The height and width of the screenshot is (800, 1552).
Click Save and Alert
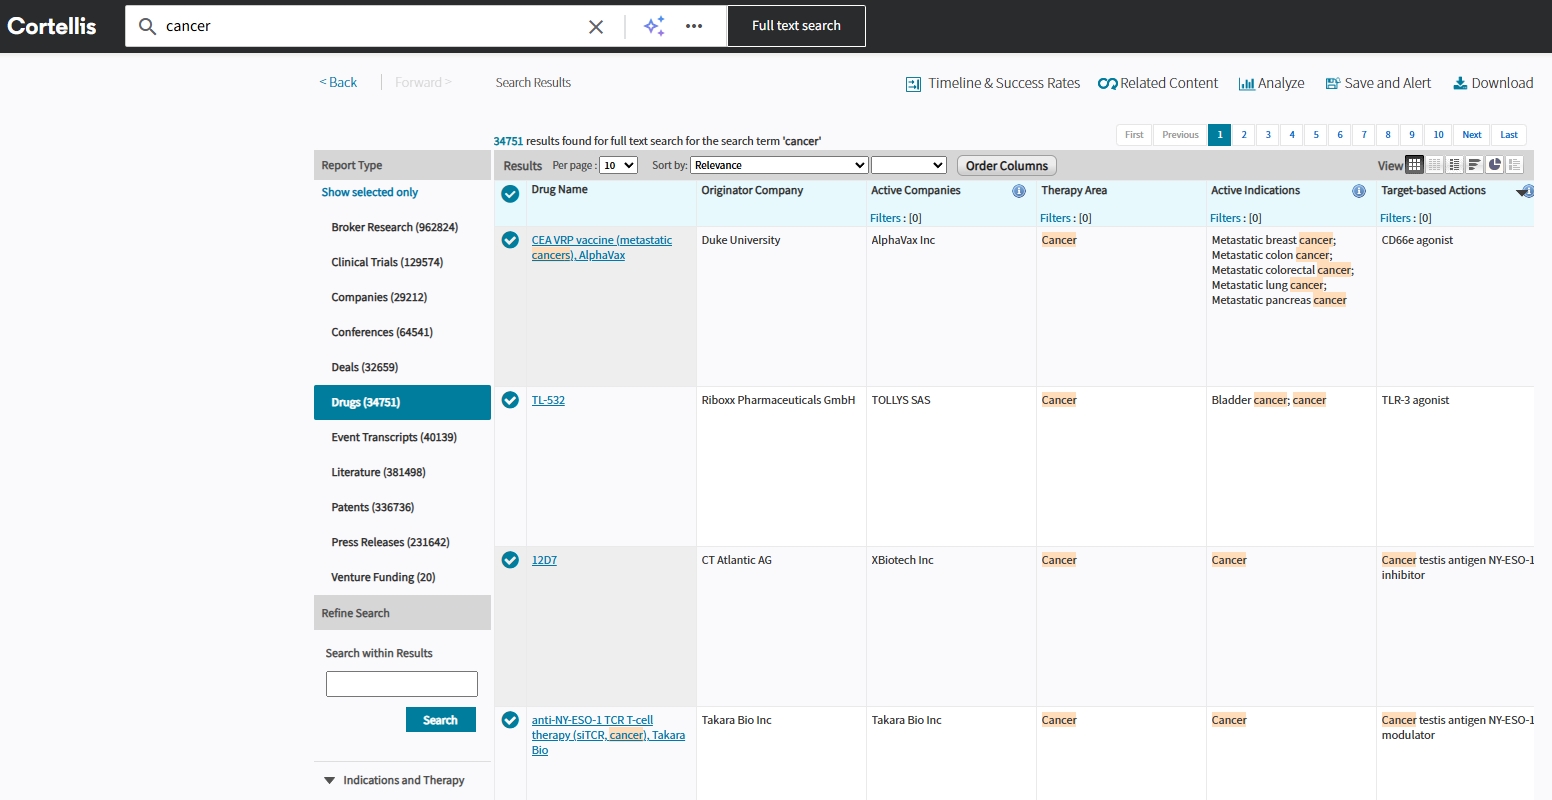tap(1378, 83)
